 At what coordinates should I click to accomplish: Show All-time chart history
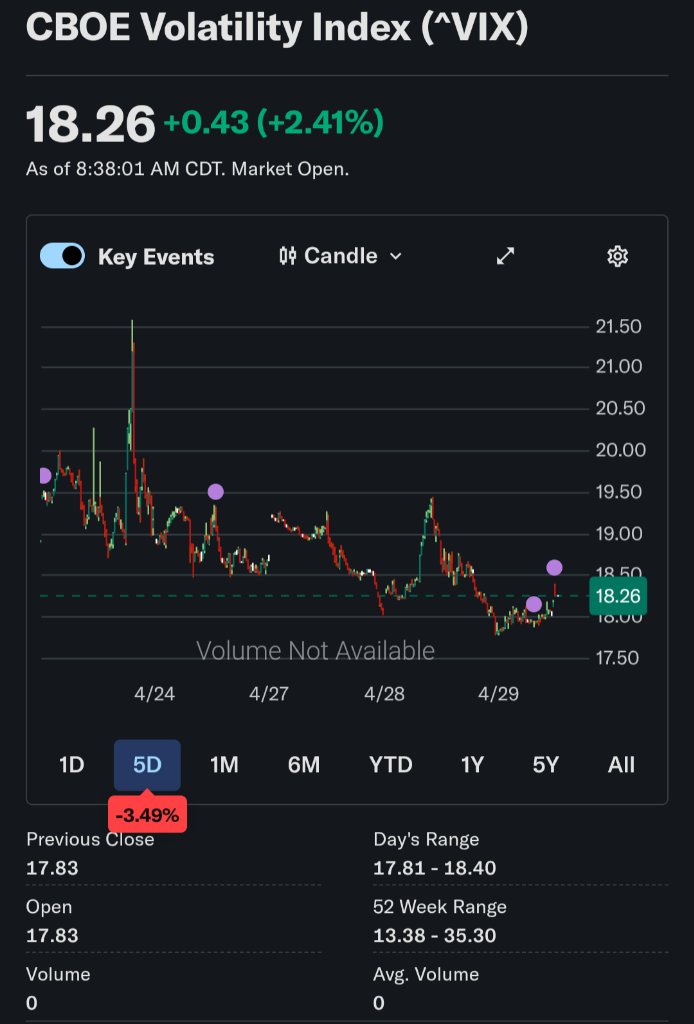621,765
